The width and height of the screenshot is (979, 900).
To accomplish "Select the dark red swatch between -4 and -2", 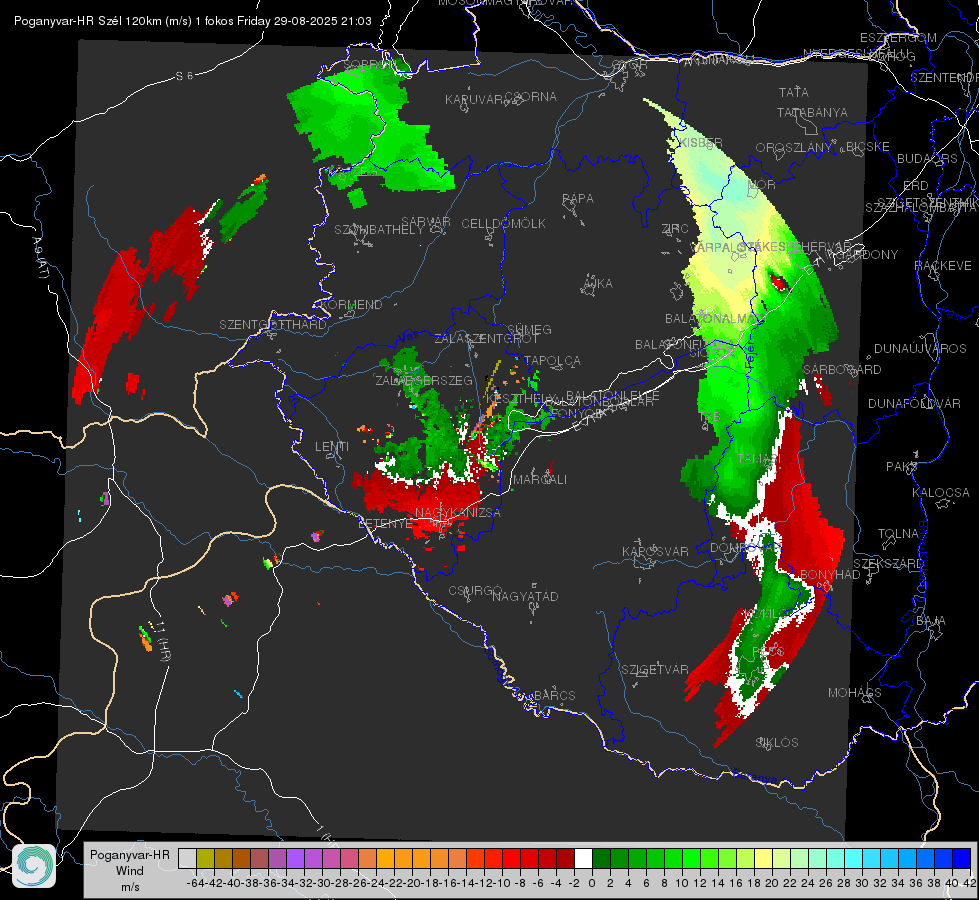I will [565, 858].
